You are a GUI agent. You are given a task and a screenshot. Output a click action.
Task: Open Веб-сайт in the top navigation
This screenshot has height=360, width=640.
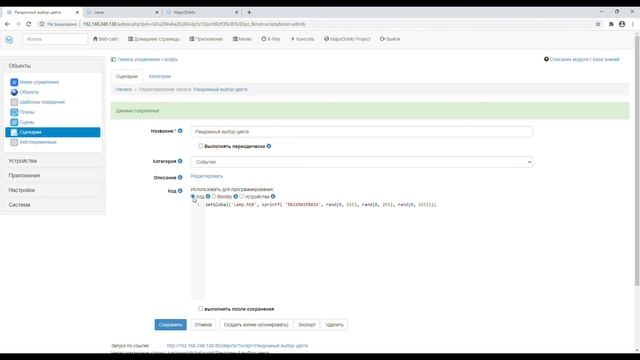point(106,39)
